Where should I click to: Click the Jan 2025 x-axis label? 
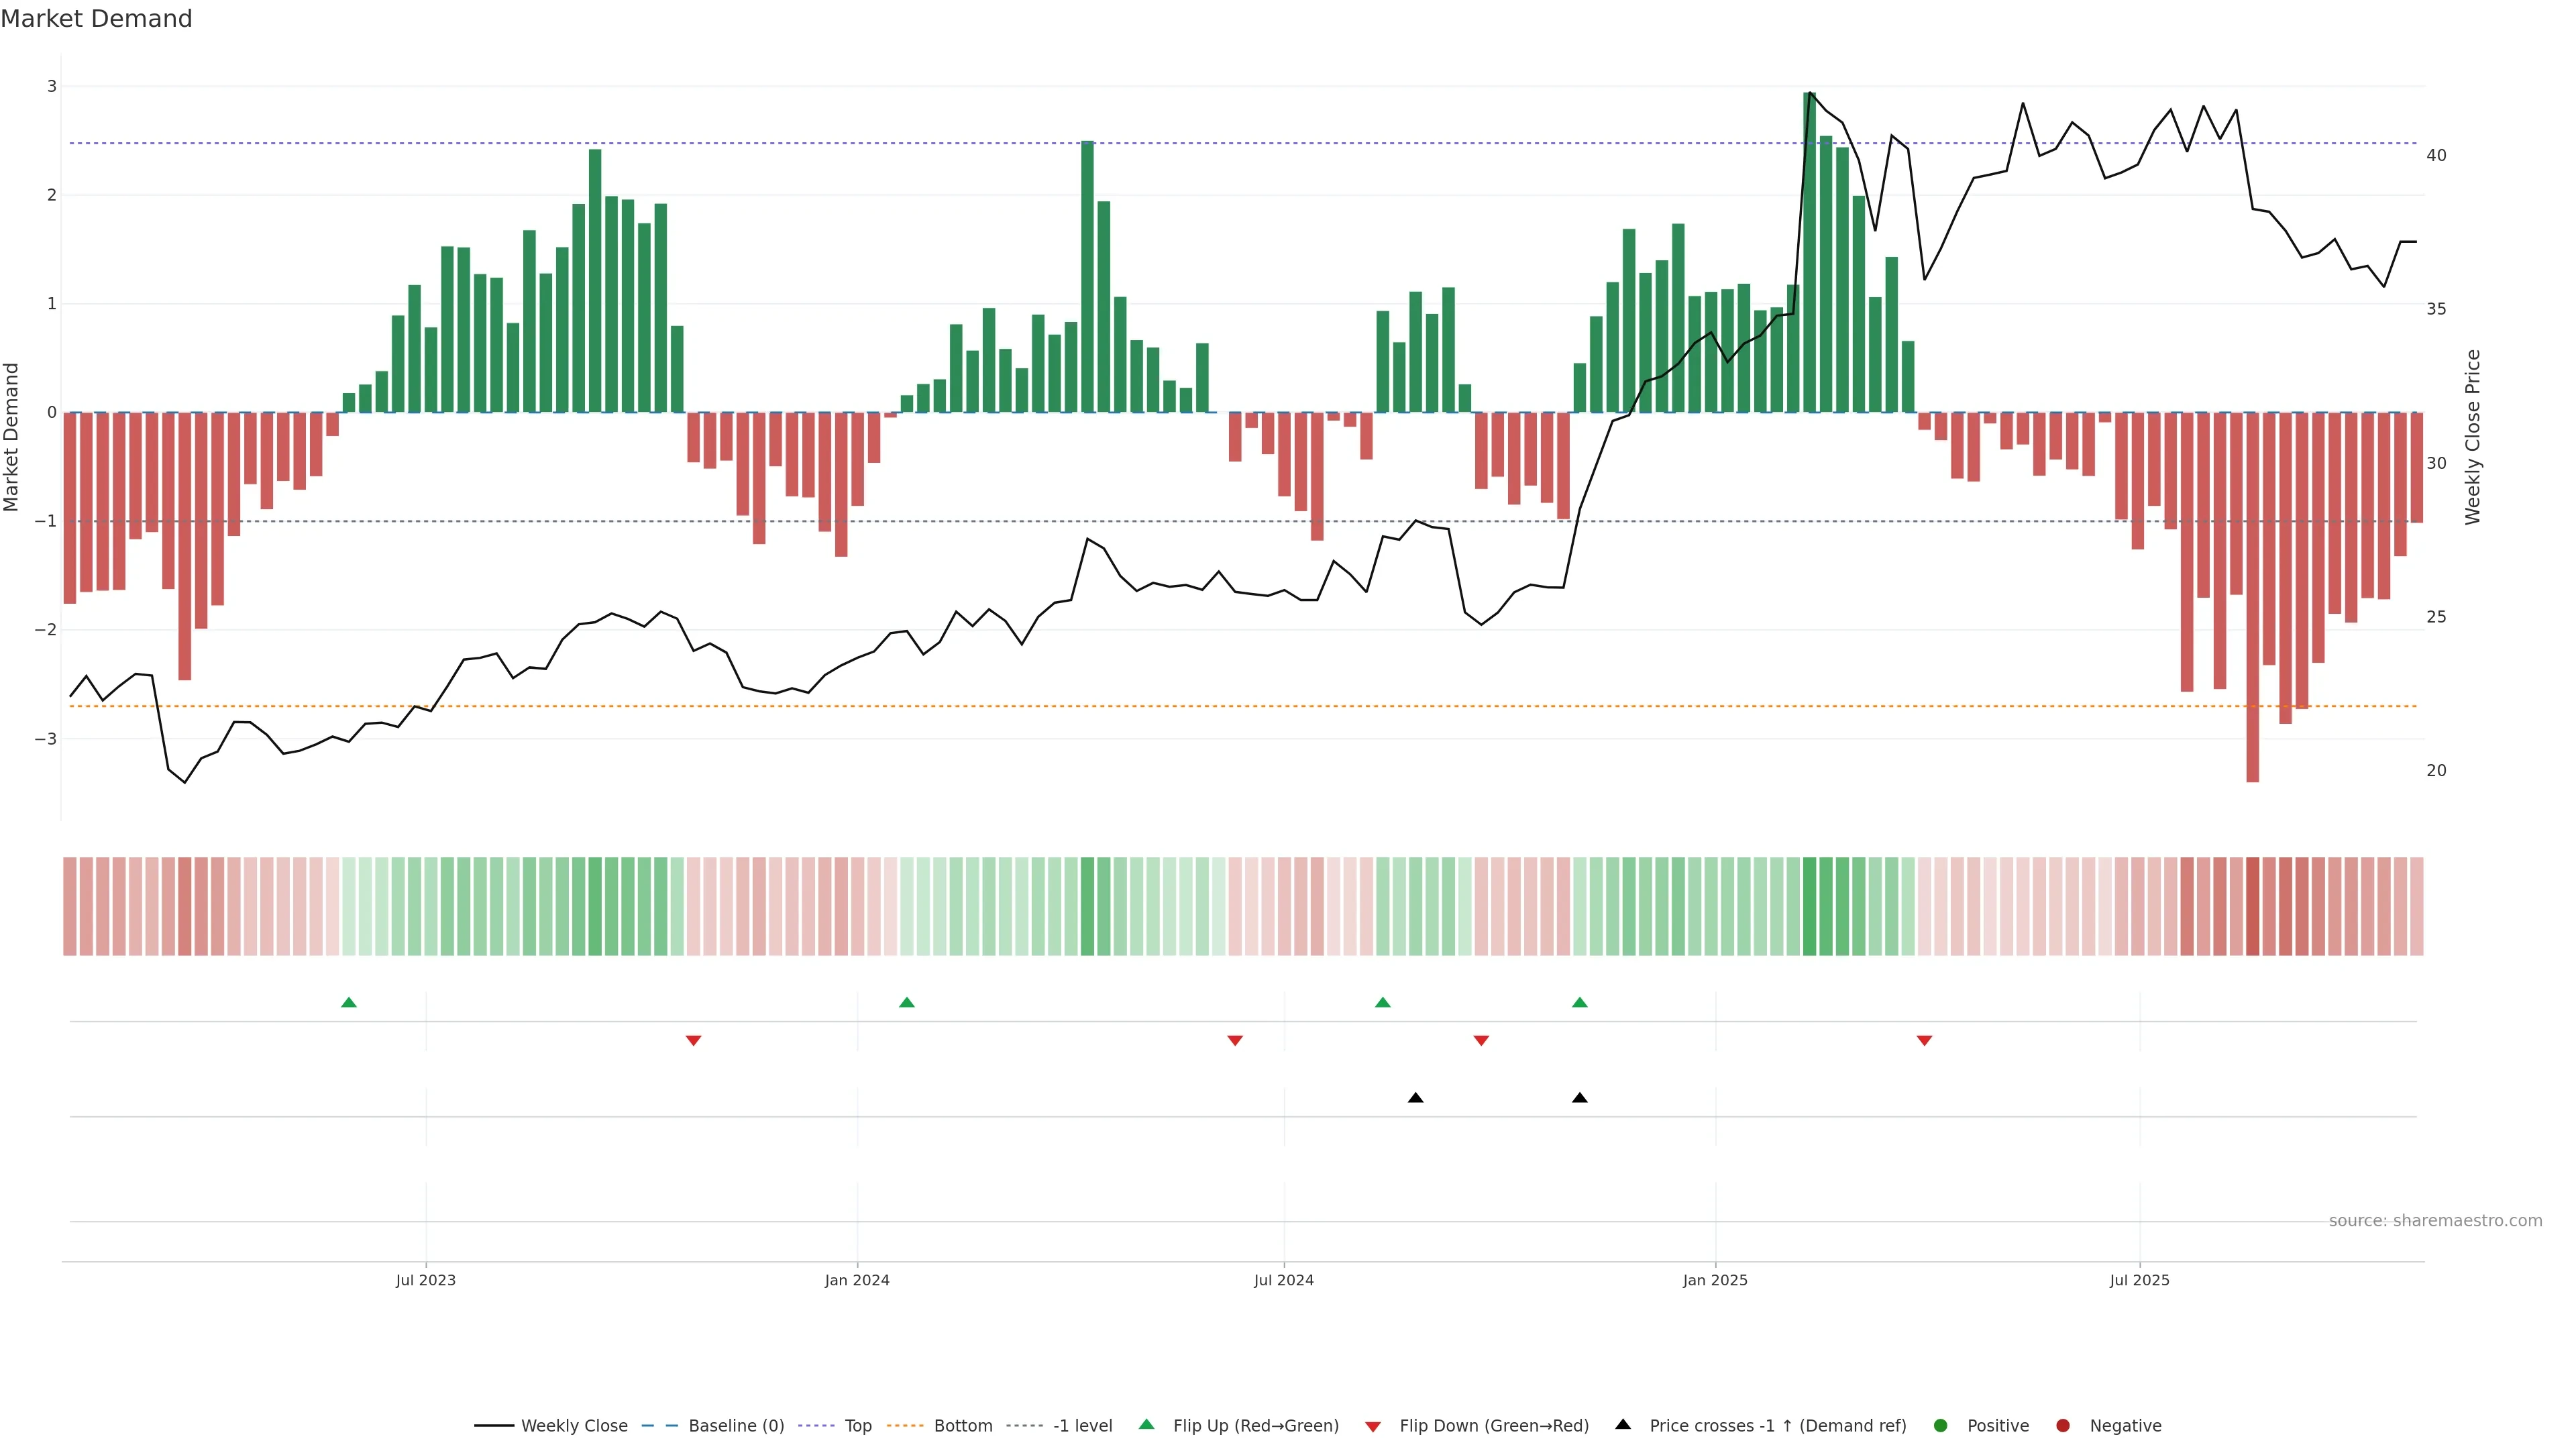pyautogui.click(x=1715, y=1280)
